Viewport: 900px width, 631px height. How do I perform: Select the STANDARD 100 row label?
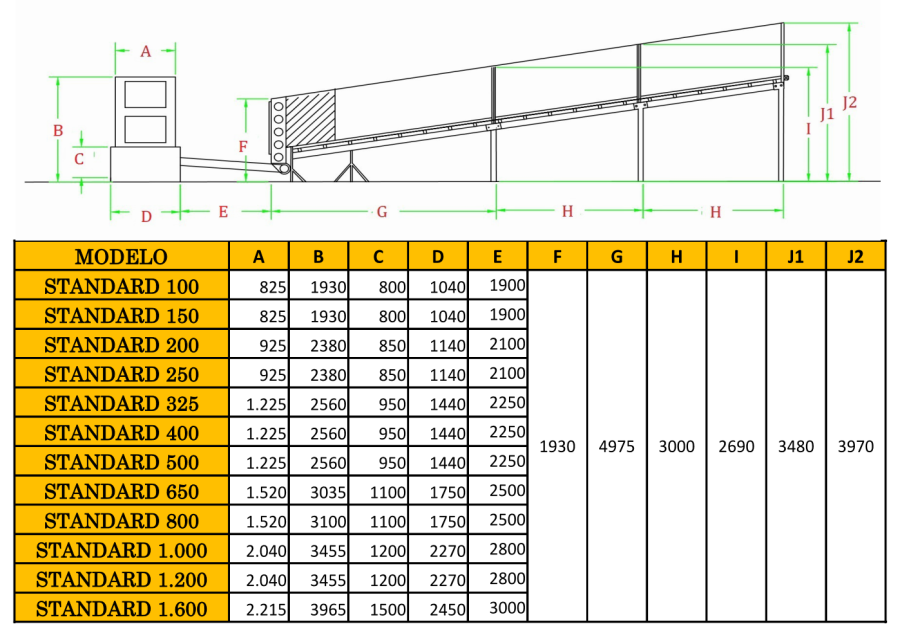tap(121, 287)
